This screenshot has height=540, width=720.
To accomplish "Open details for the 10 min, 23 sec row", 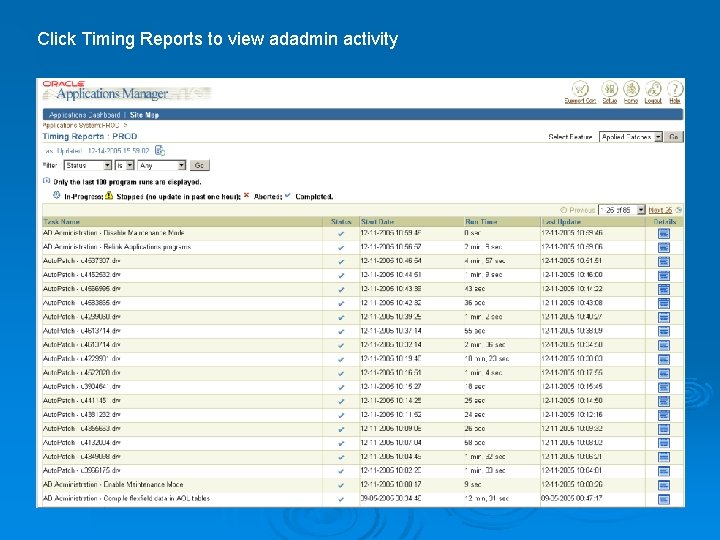I will (664, 359).
